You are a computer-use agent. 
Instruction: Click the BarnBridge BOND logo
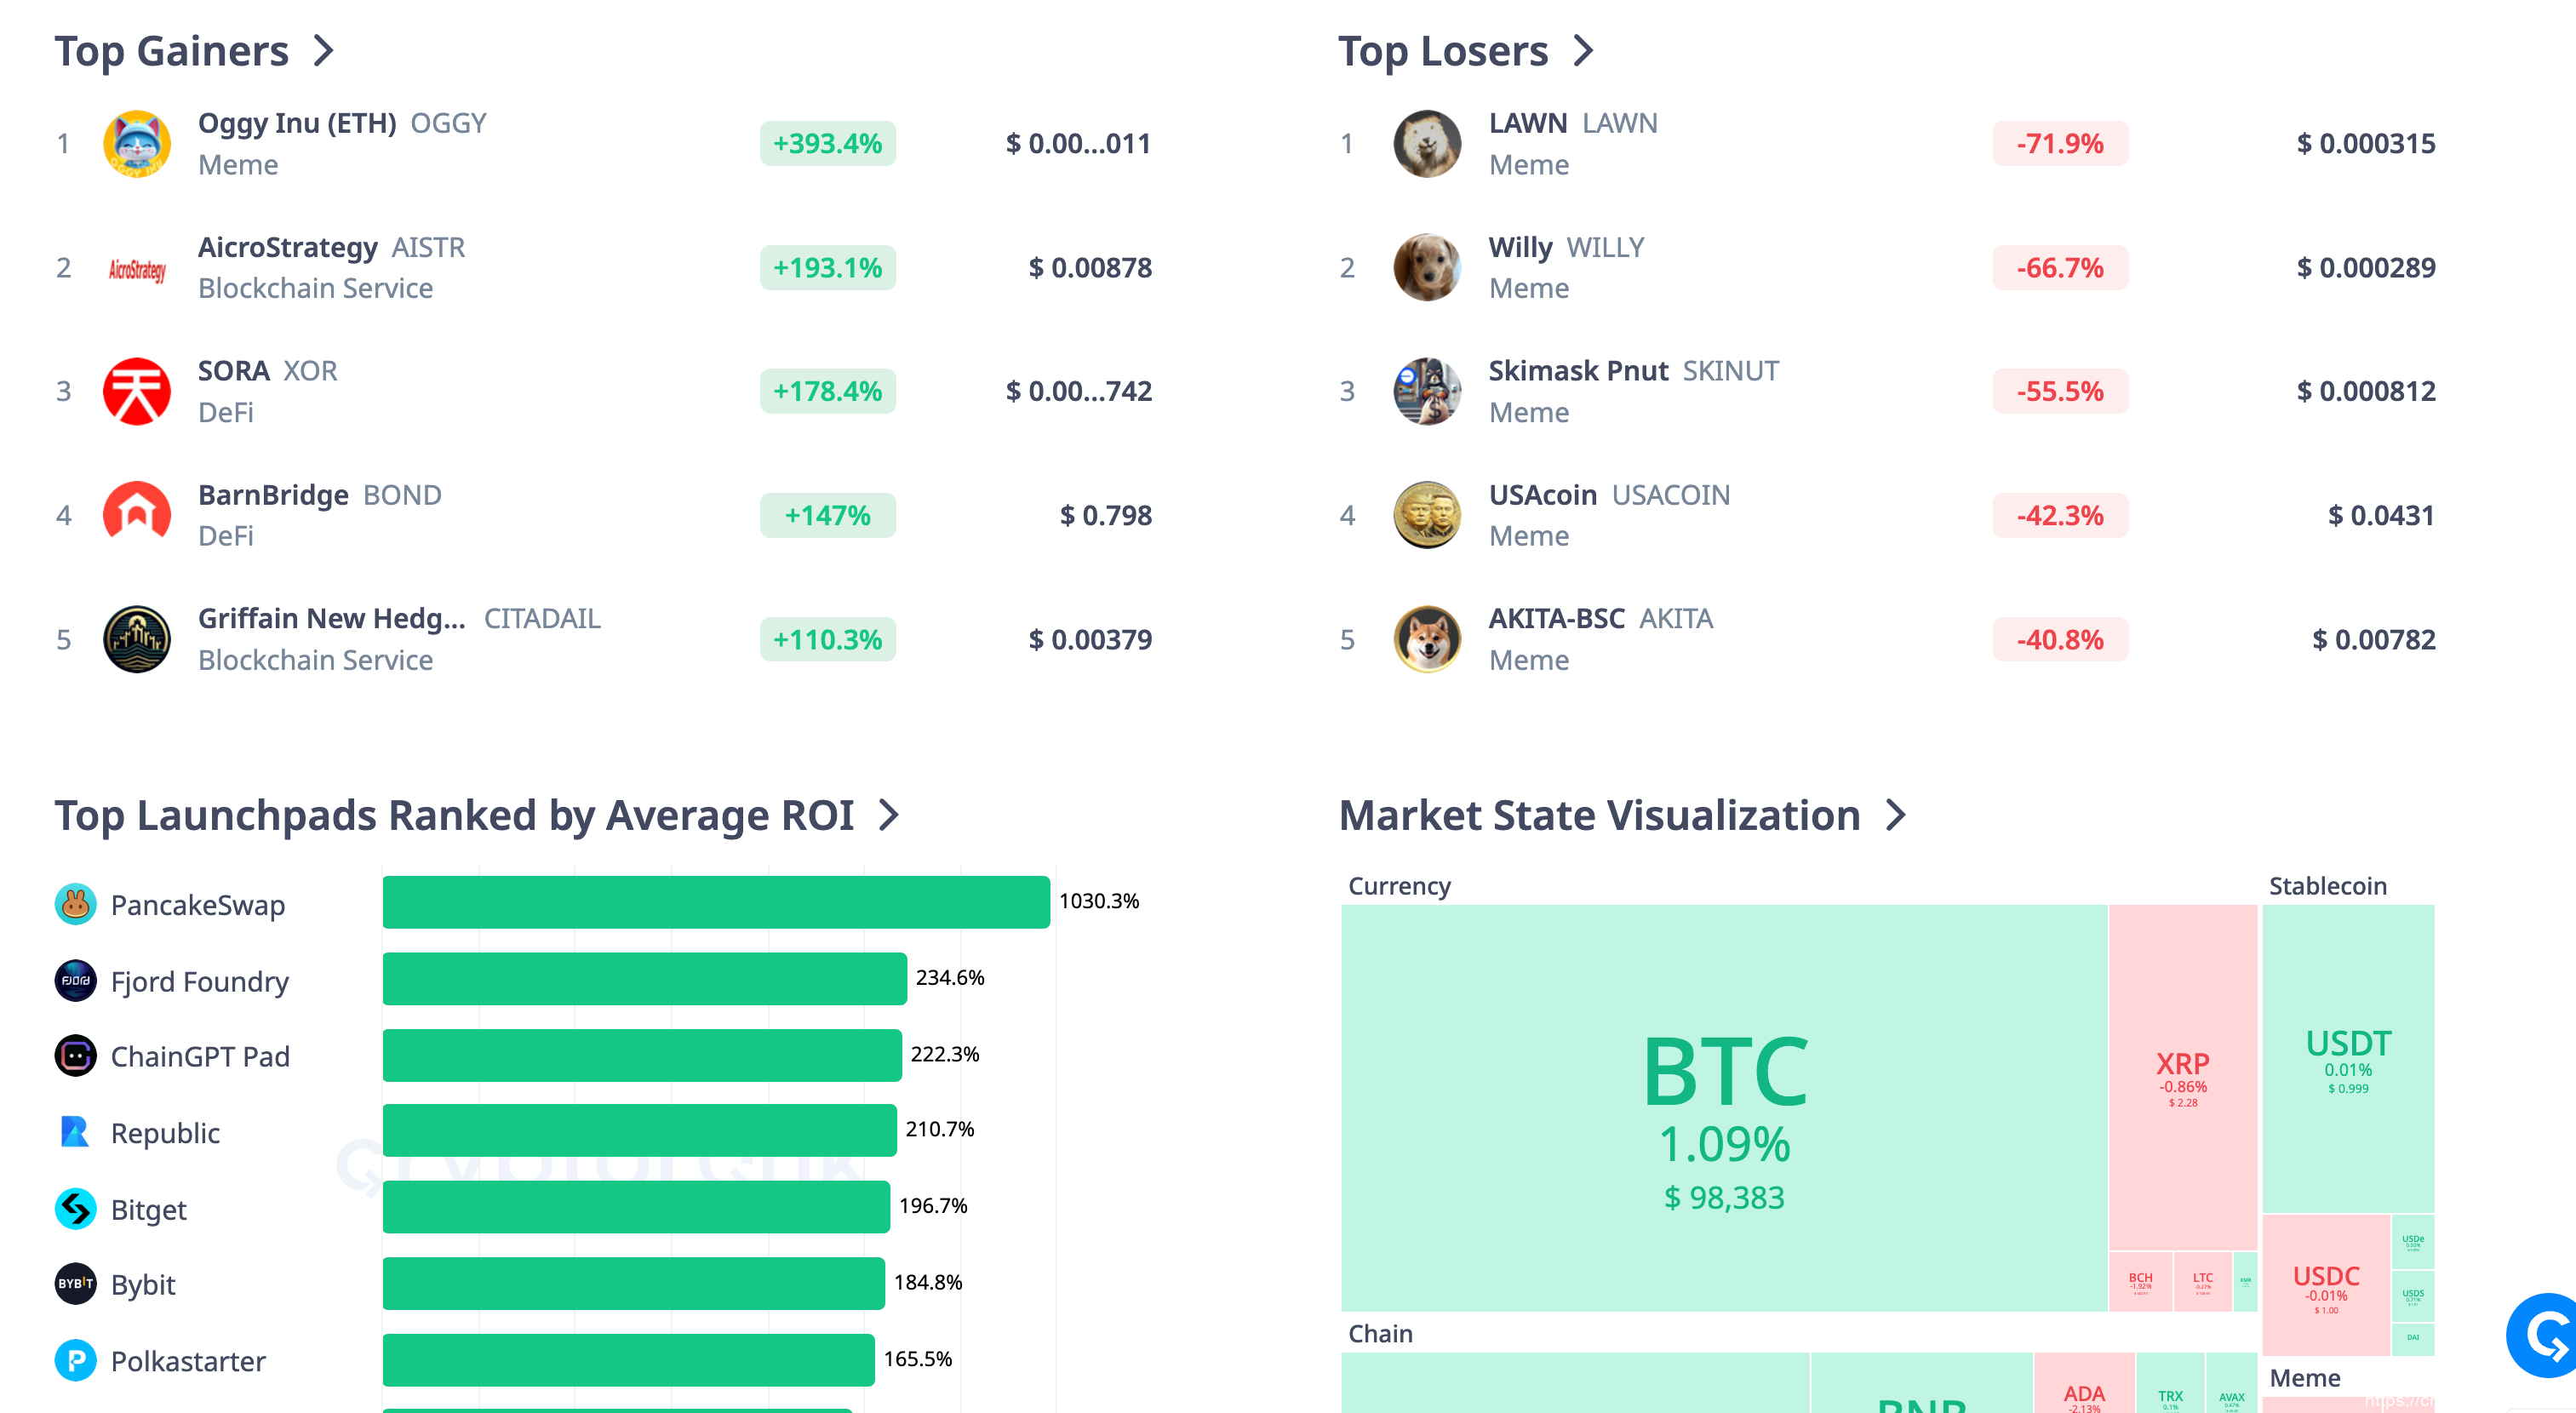coord(137,515)
